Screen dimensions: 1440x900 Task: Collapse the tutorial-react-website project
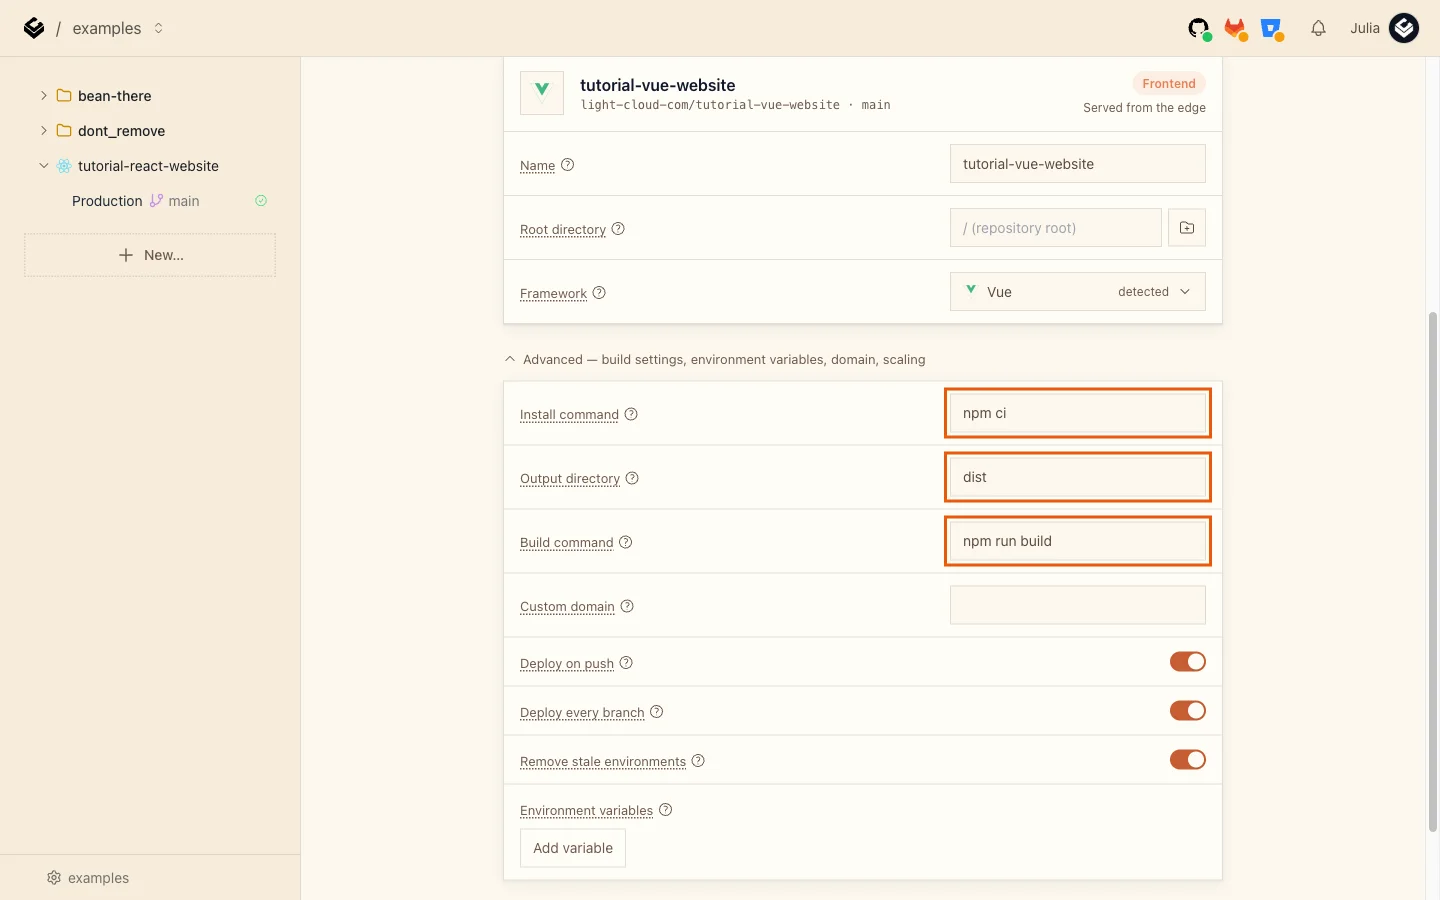pyautogui.click(x=44, y=166)
